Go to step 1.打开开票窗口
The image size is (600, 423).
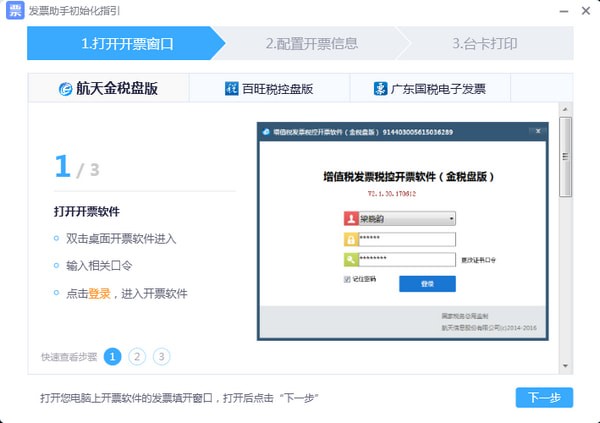tap(126, 43)
